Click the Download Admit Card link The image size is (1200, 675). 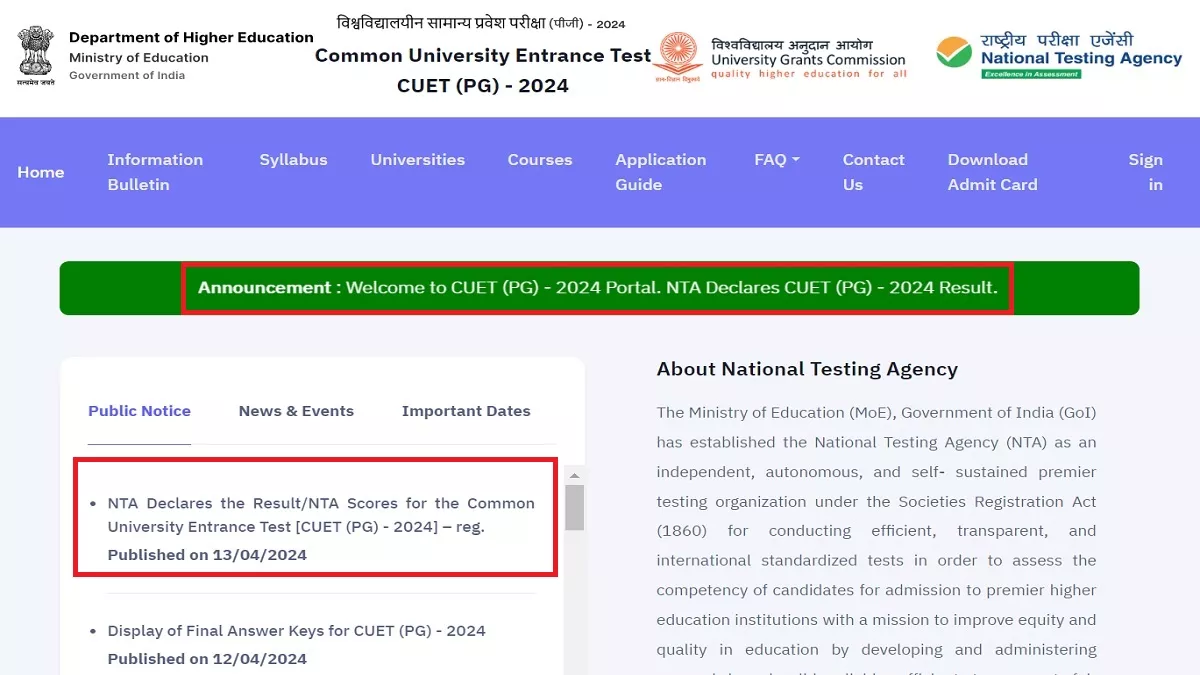click(993, 172)
